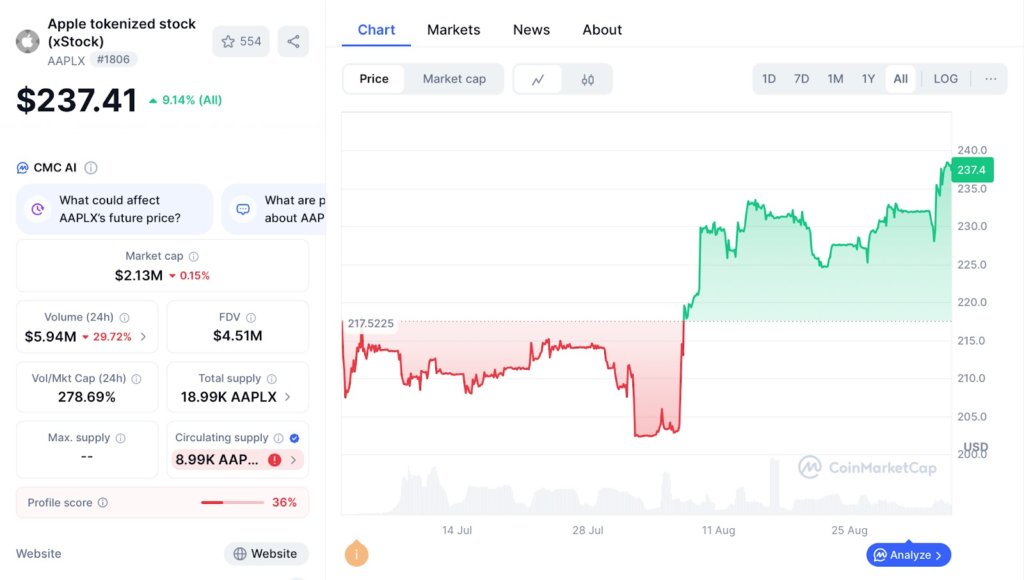The height and width of the screenshot is (580, 1024).
Task: Expand Total supply details chevron
Action: tap(288, 397)
